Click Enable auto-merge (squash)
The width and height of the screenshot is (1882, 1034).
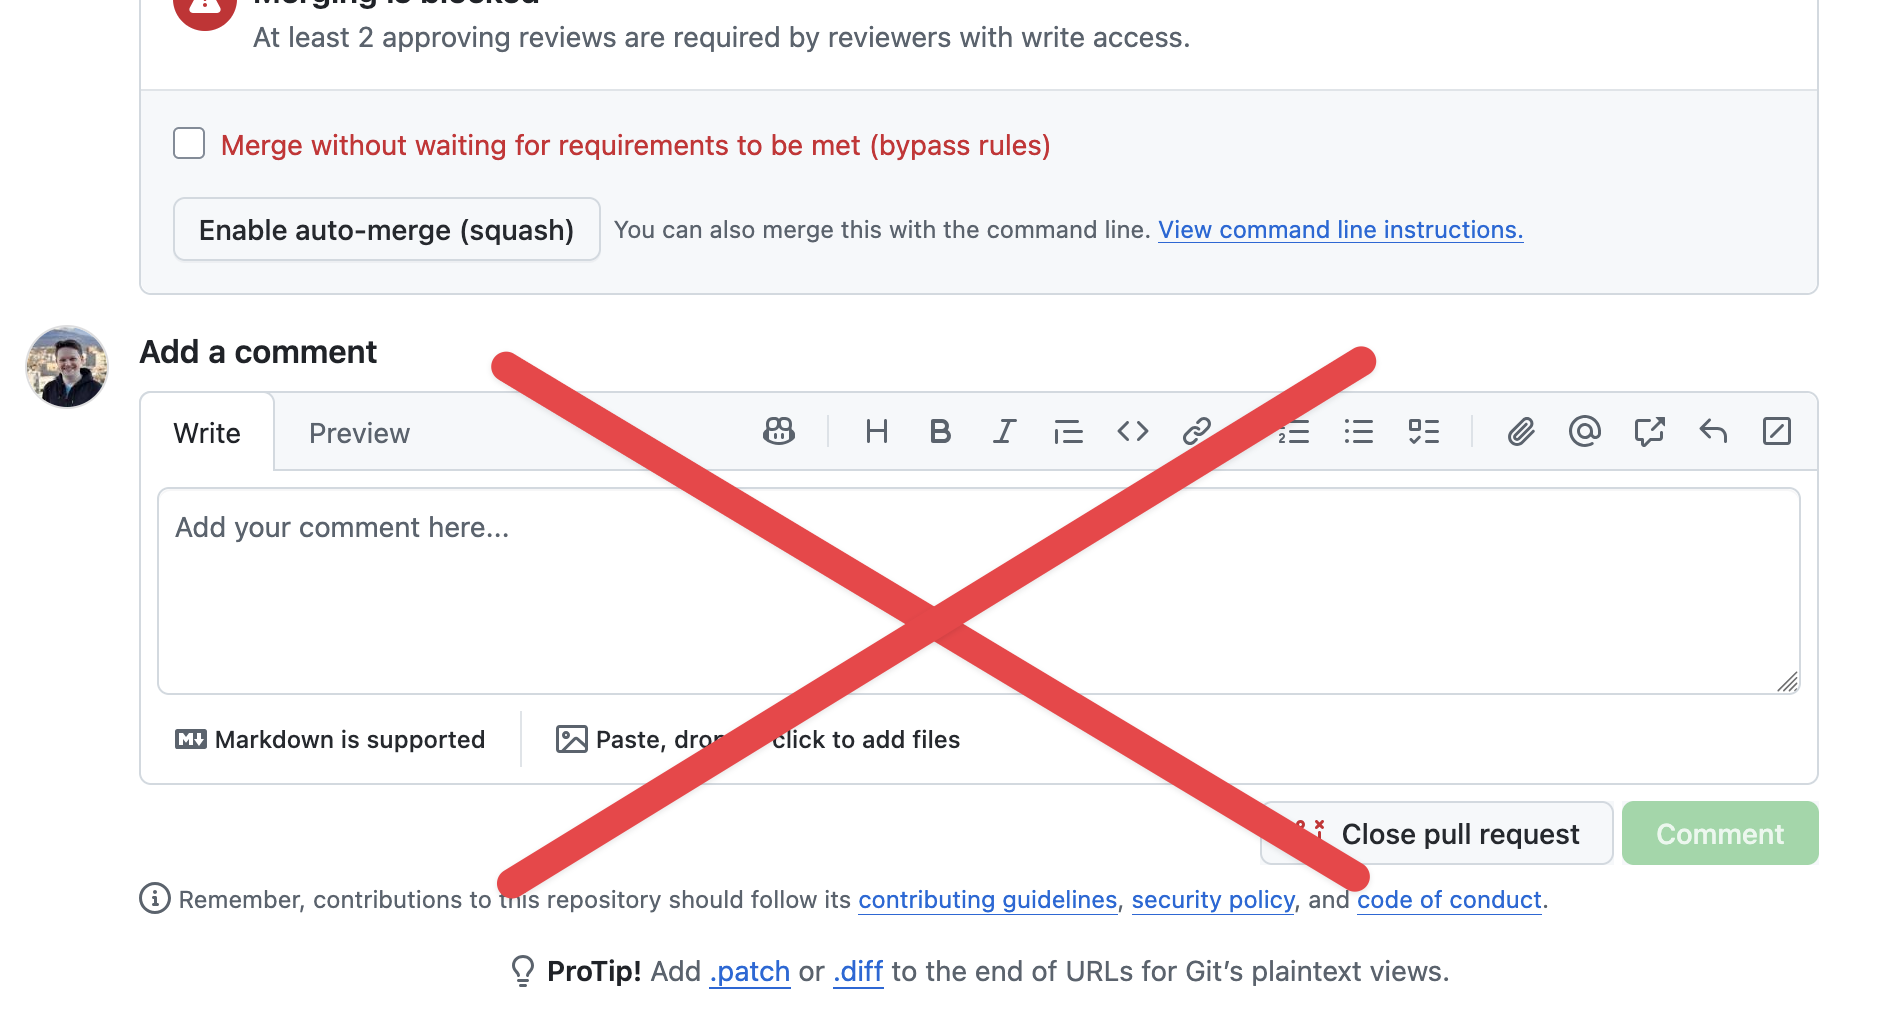tap(386, 229)
